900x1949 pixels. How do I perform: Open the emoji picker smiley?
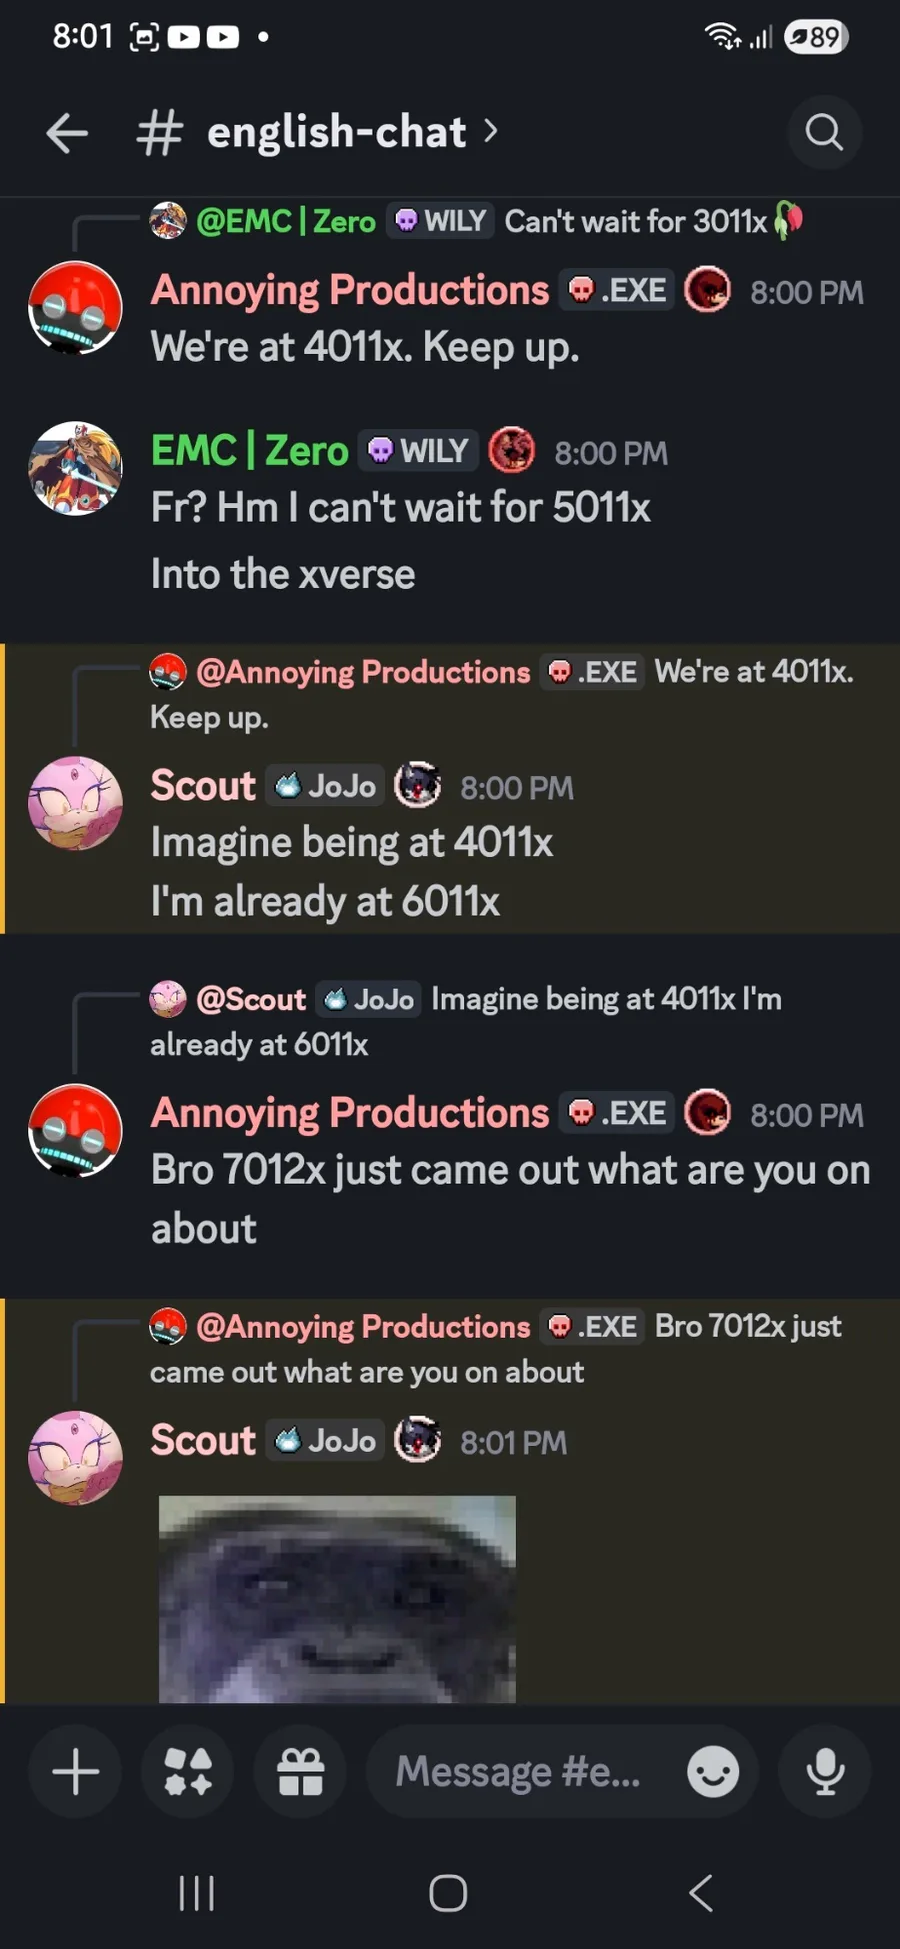click(713, 1772)
